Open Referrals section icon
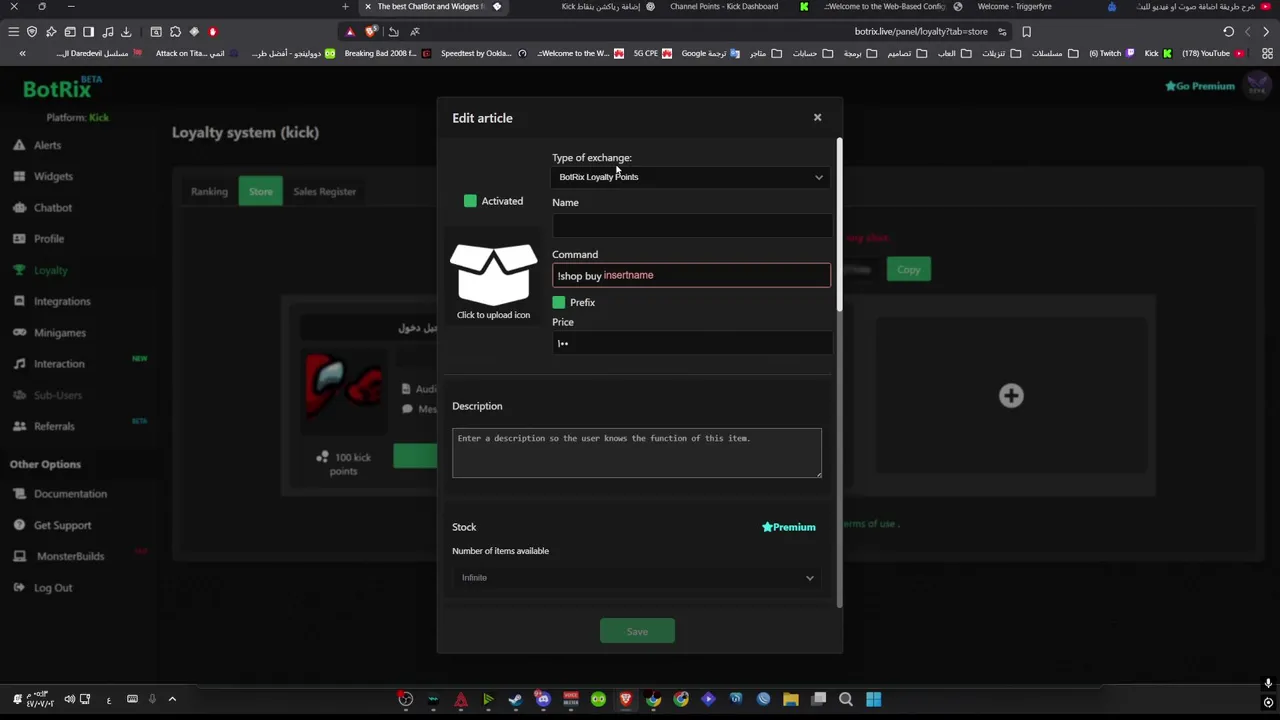 (x=19, y=426)
